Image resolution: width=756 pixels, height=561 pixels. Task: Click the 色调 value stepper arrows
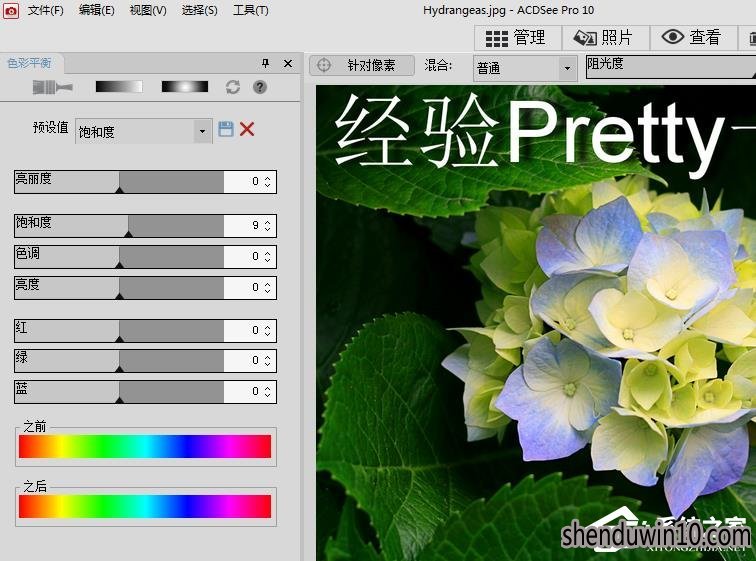pos(268,256)
